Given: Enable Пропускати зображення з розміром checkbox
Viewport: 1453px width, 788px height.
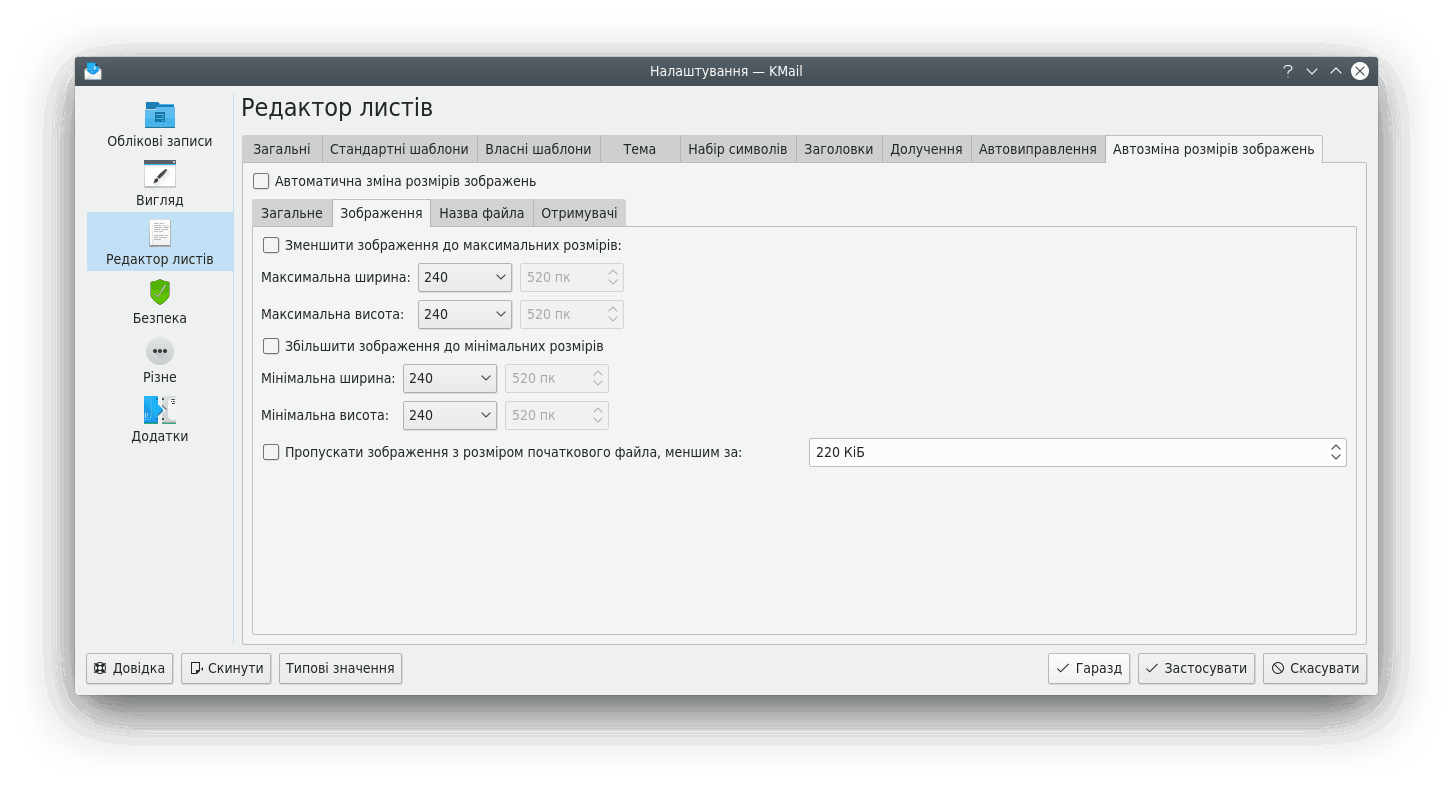Looking at the screenshot, I should [x=271, y=452].
